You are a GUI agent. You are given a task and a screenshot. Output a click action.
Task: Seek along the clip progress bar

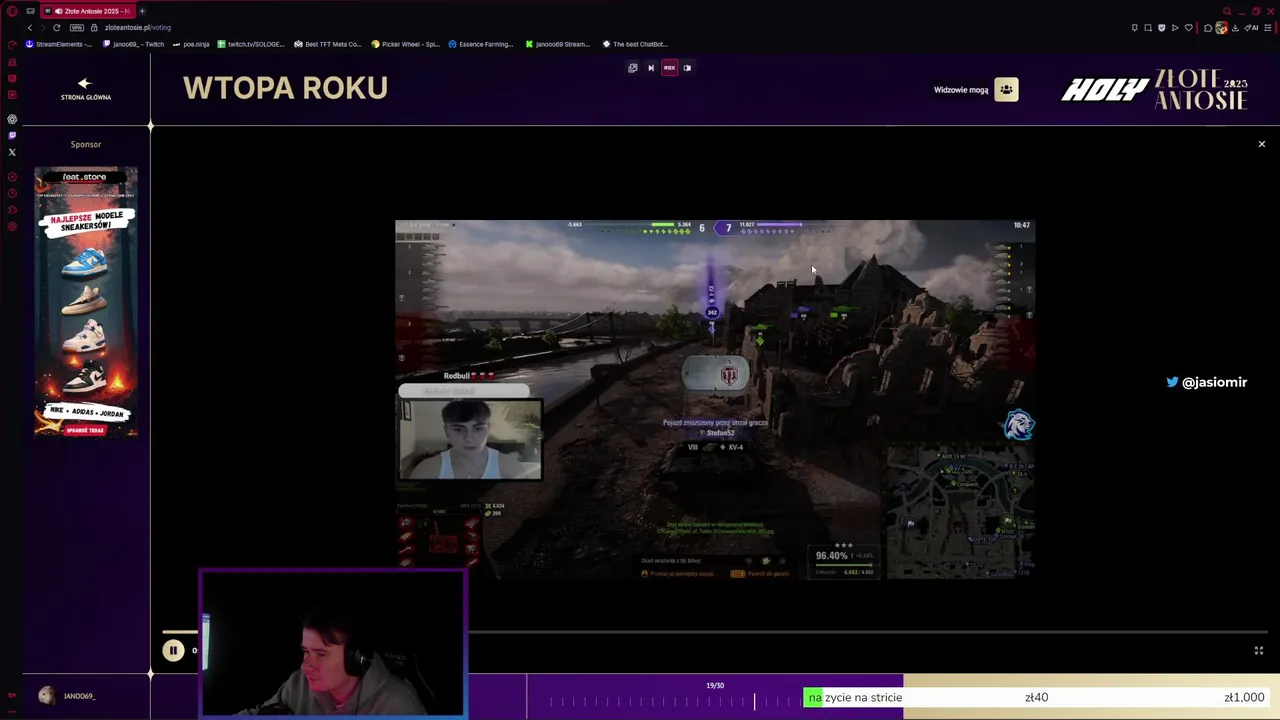(x=715, y=632)
